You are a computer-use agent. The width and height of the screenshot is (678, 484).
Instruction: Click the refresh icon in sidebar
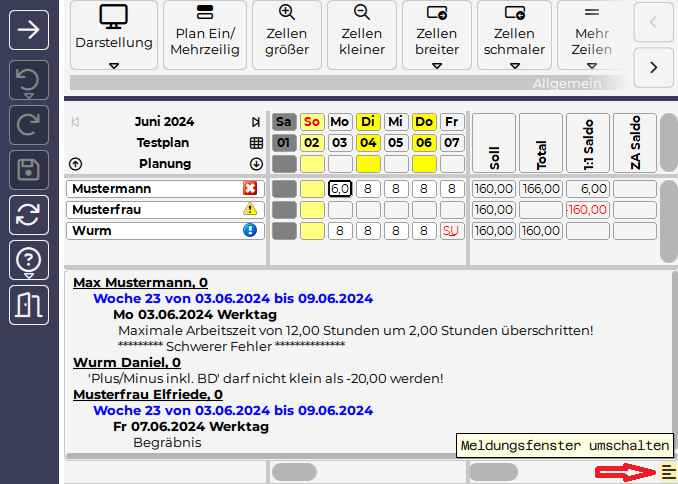pyautogui.click(x=29, y=214)
